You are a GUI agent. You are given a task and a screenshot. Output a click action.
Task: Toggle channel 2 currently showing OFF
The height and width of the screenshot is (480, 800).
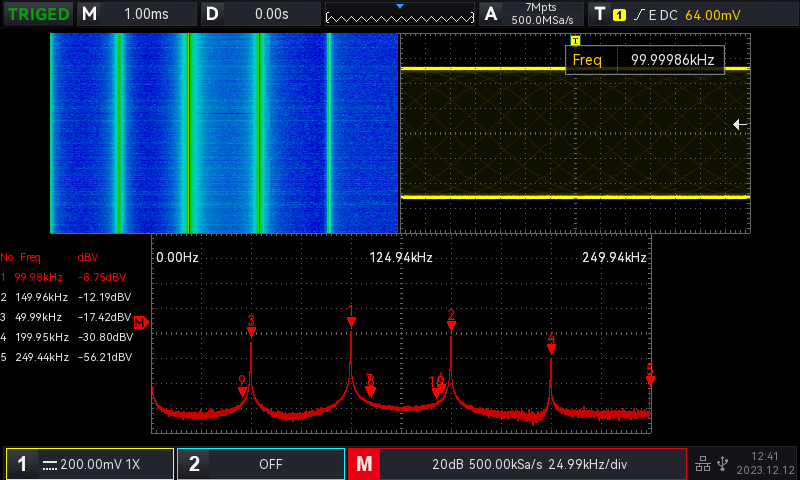260,464
